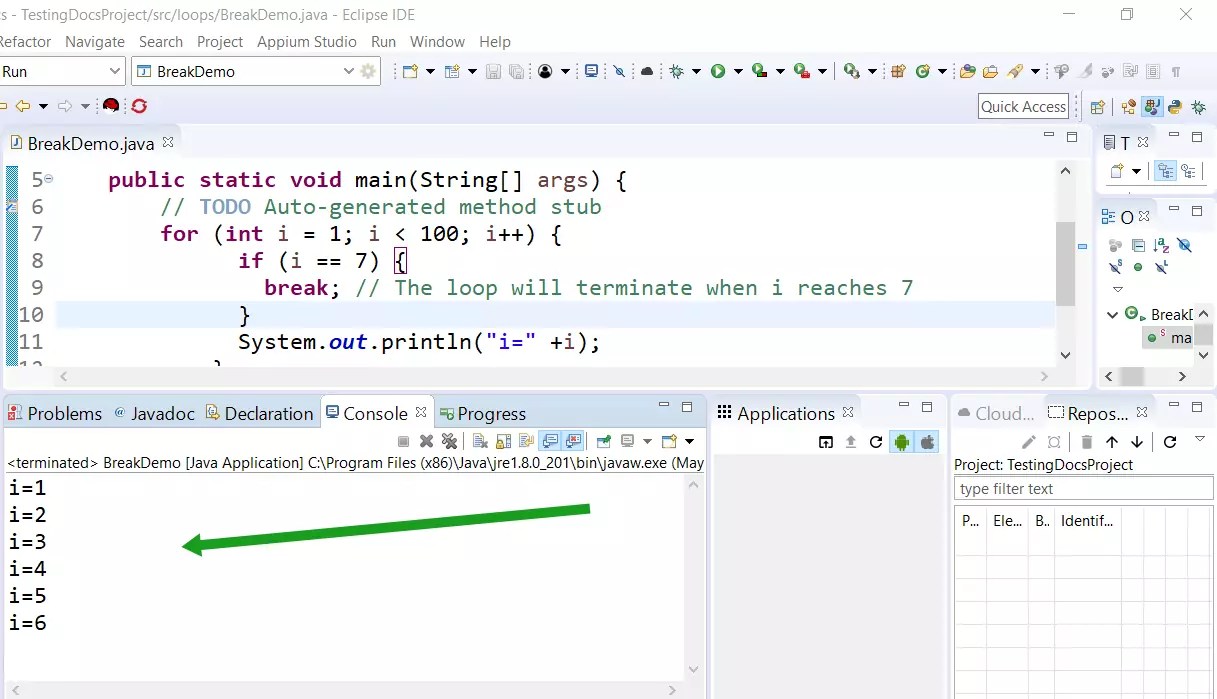
Task: Toggle Hide Fields in Outline view
Action: point(1184,245)
